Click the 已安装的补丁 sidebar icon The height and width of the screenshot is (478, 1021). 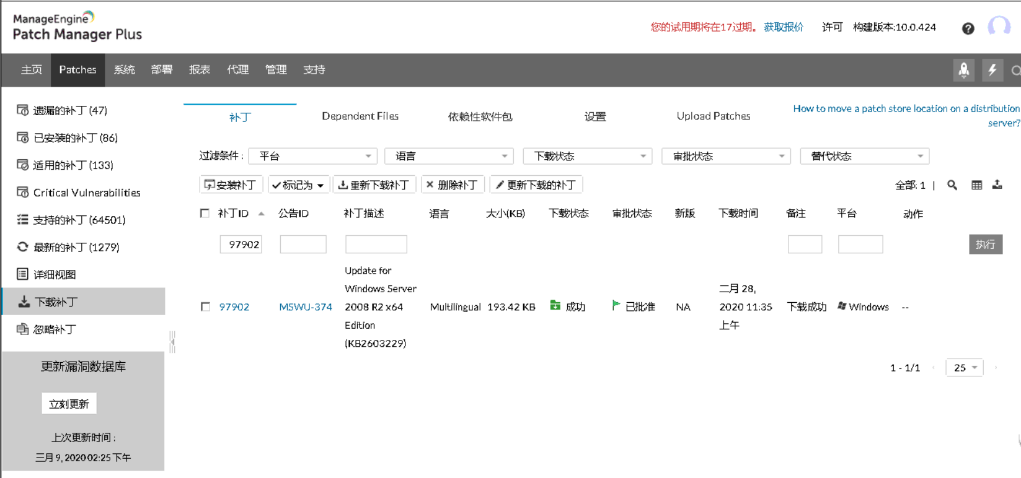[x=22, y=137]
